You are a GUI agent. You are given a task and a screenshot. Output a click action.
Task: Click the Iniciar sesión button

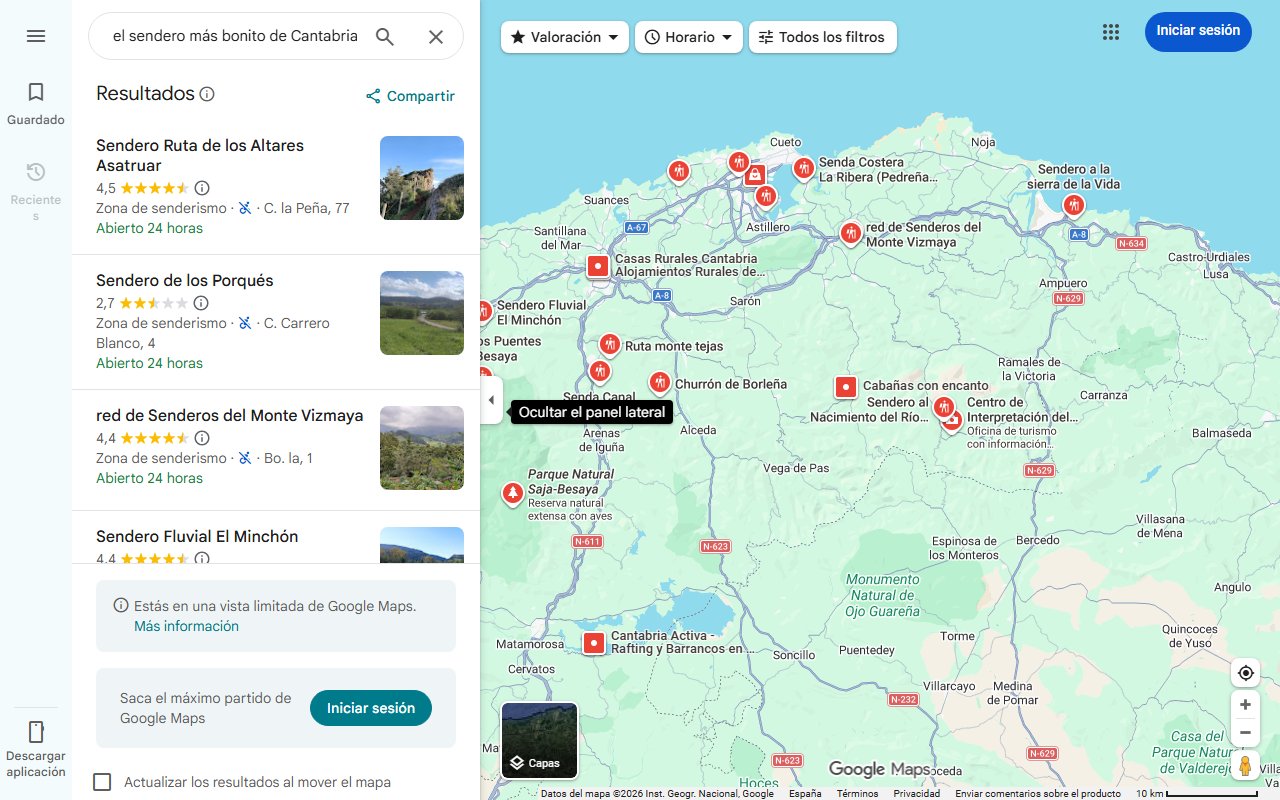1198,31
